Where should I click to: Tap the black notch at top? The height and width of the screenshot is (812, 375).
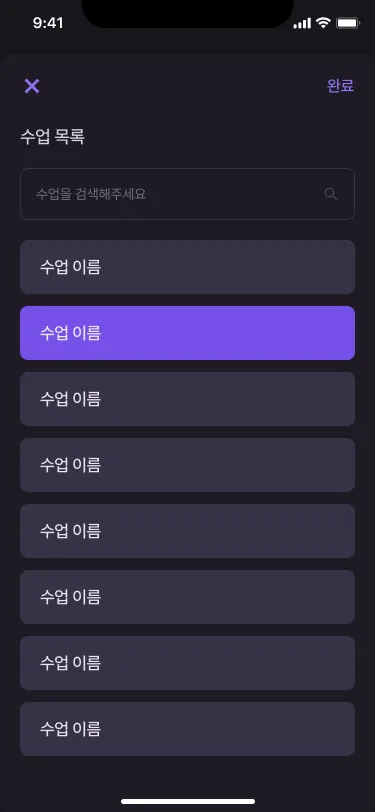tap(188, 13)
